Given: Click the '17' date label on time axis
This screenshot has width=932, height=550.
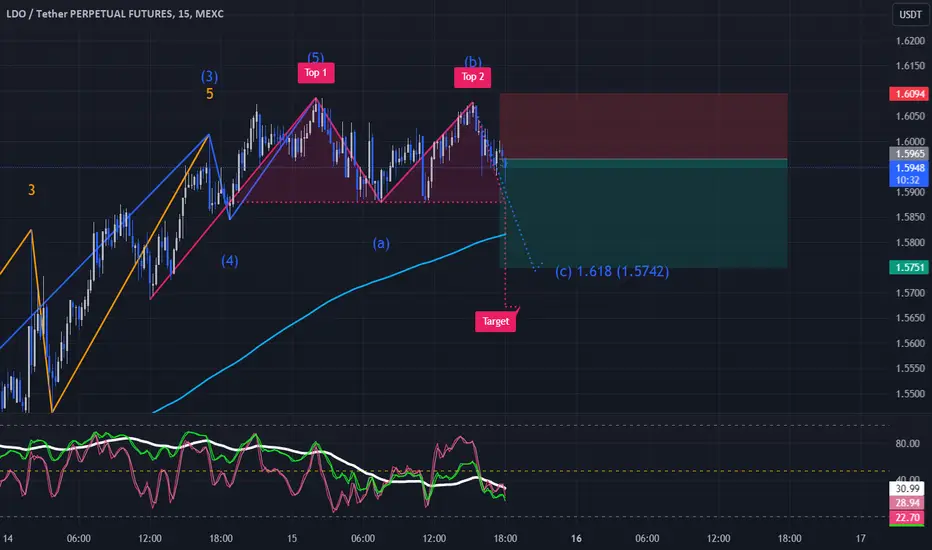Looking at the screenshot, I should click(x=861, y=538).
